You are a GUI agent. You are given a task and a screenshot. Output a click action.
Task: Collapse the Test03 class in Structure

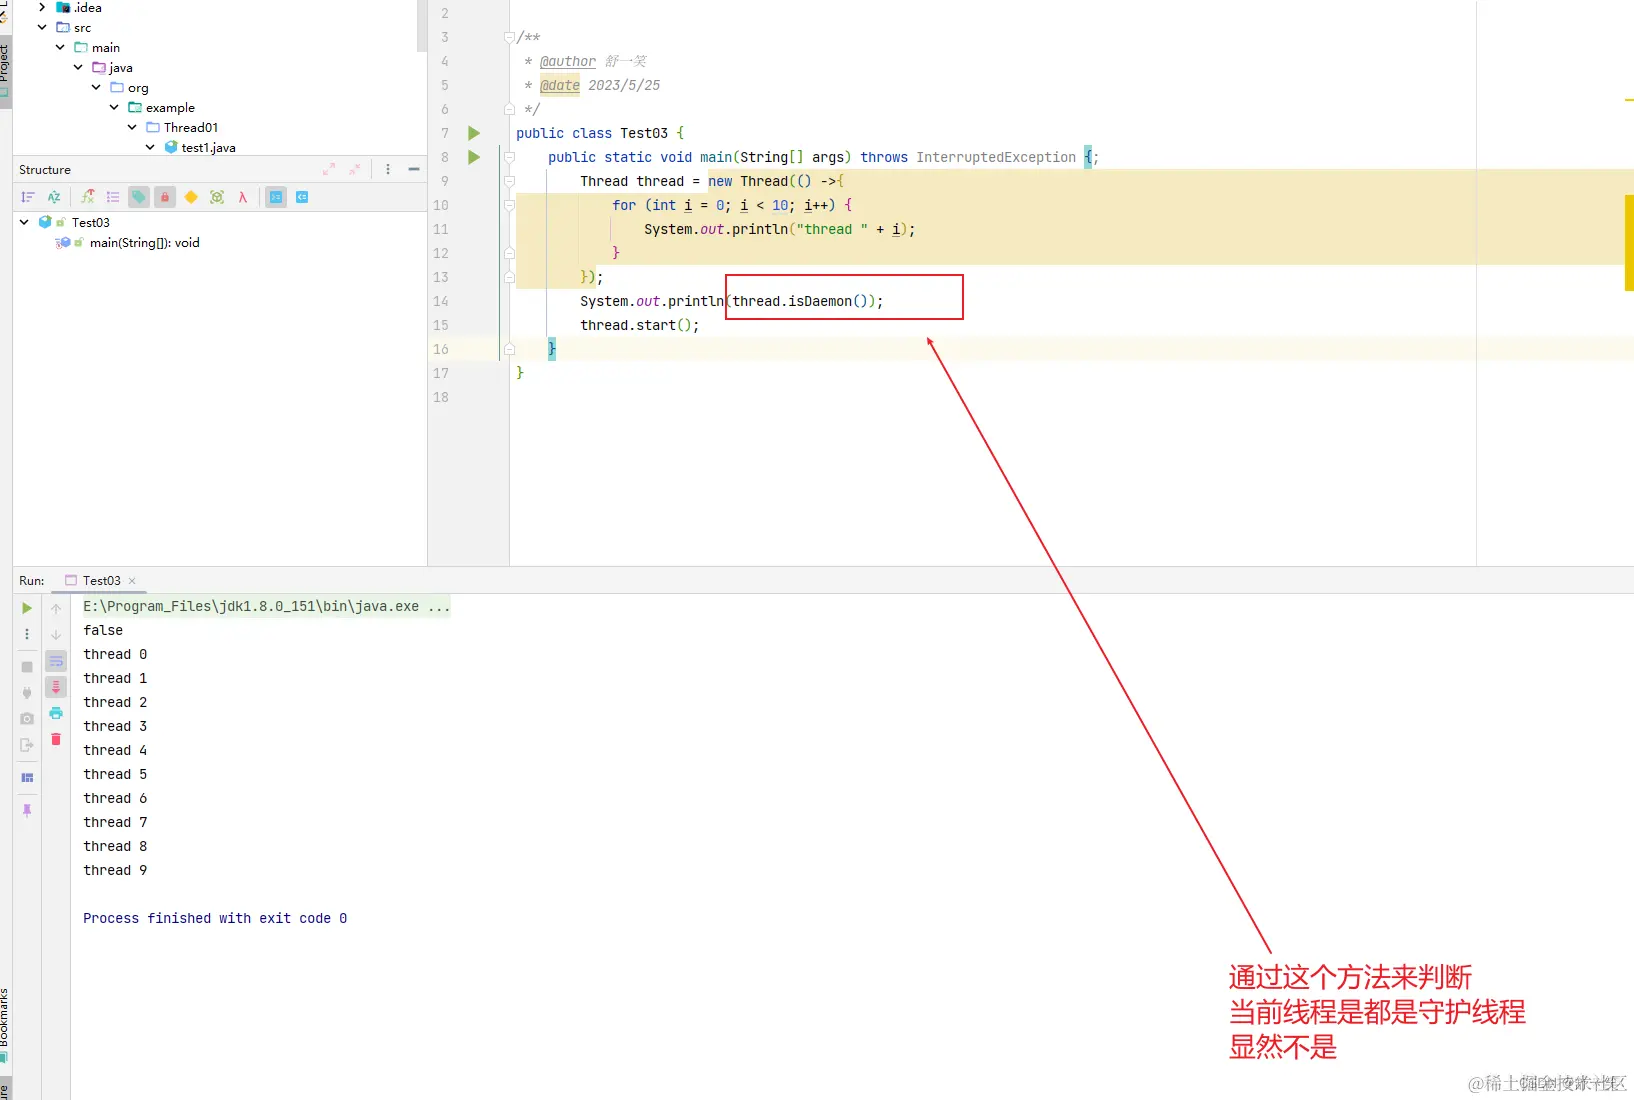tap(24, 222)
